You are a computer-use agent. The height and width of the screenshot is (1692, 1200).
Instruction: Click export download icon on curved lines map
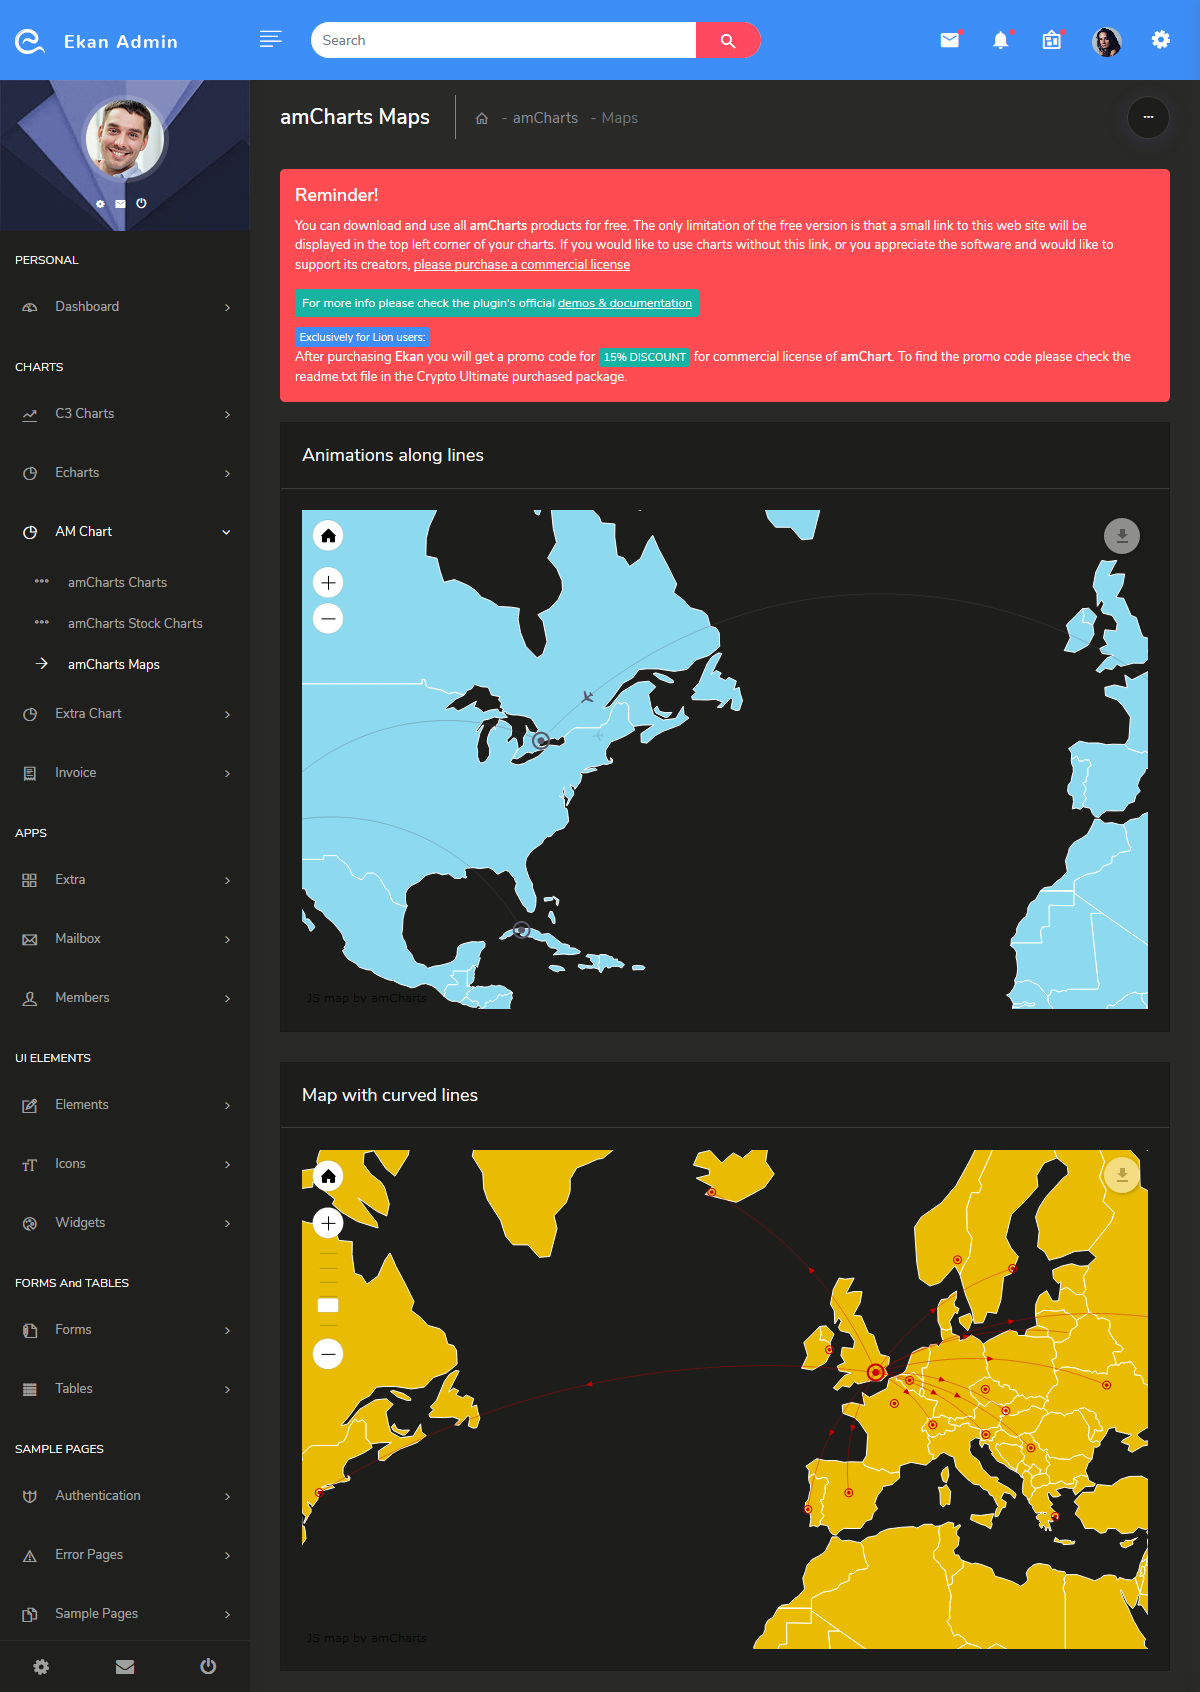coord(1122,1175)
